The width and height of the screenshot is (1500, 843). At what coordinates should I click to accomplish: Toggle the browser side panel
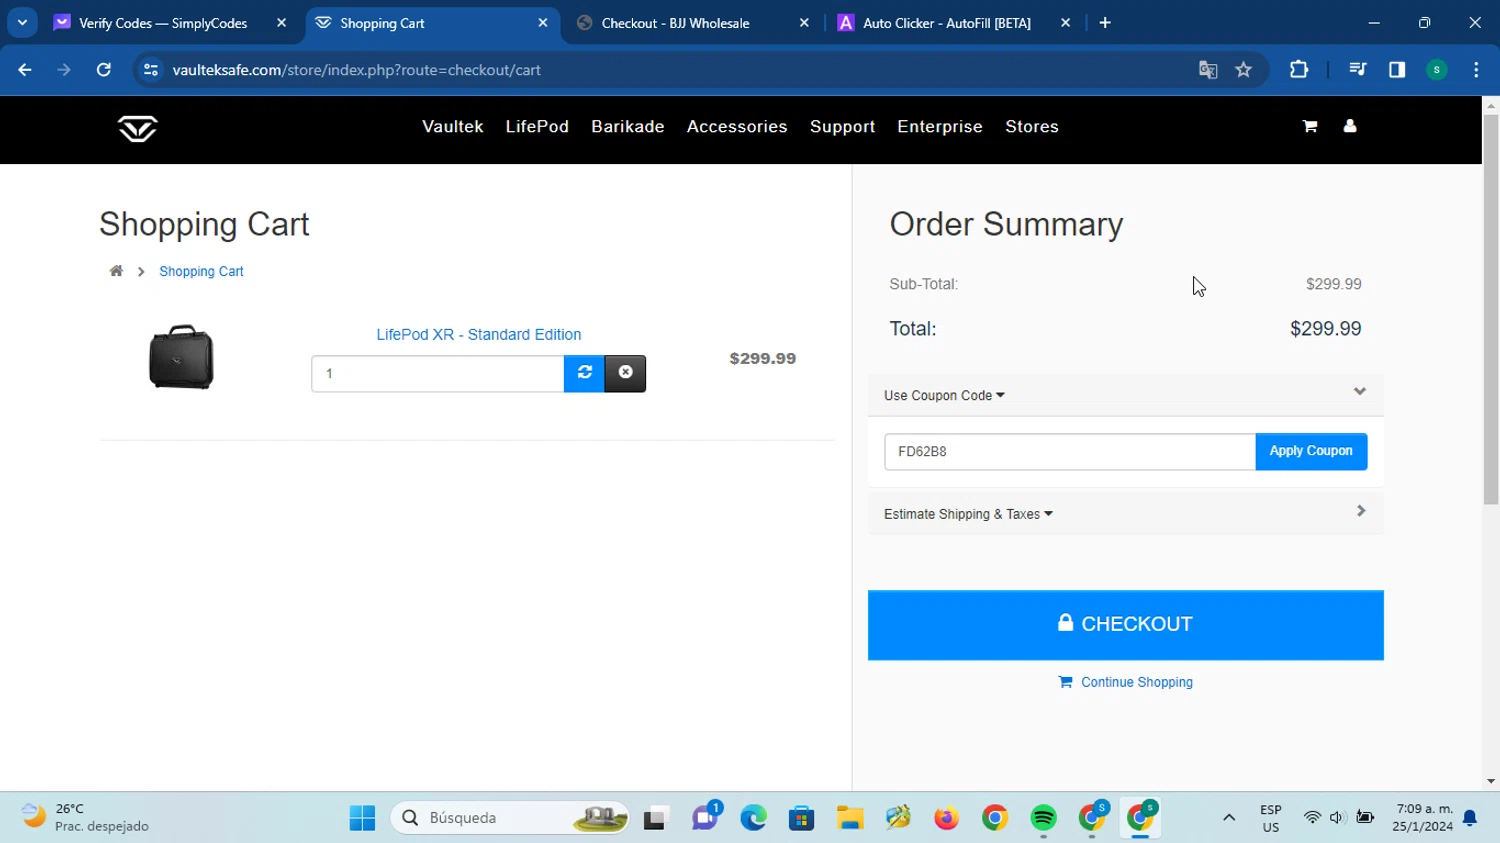pos(1397,70)
